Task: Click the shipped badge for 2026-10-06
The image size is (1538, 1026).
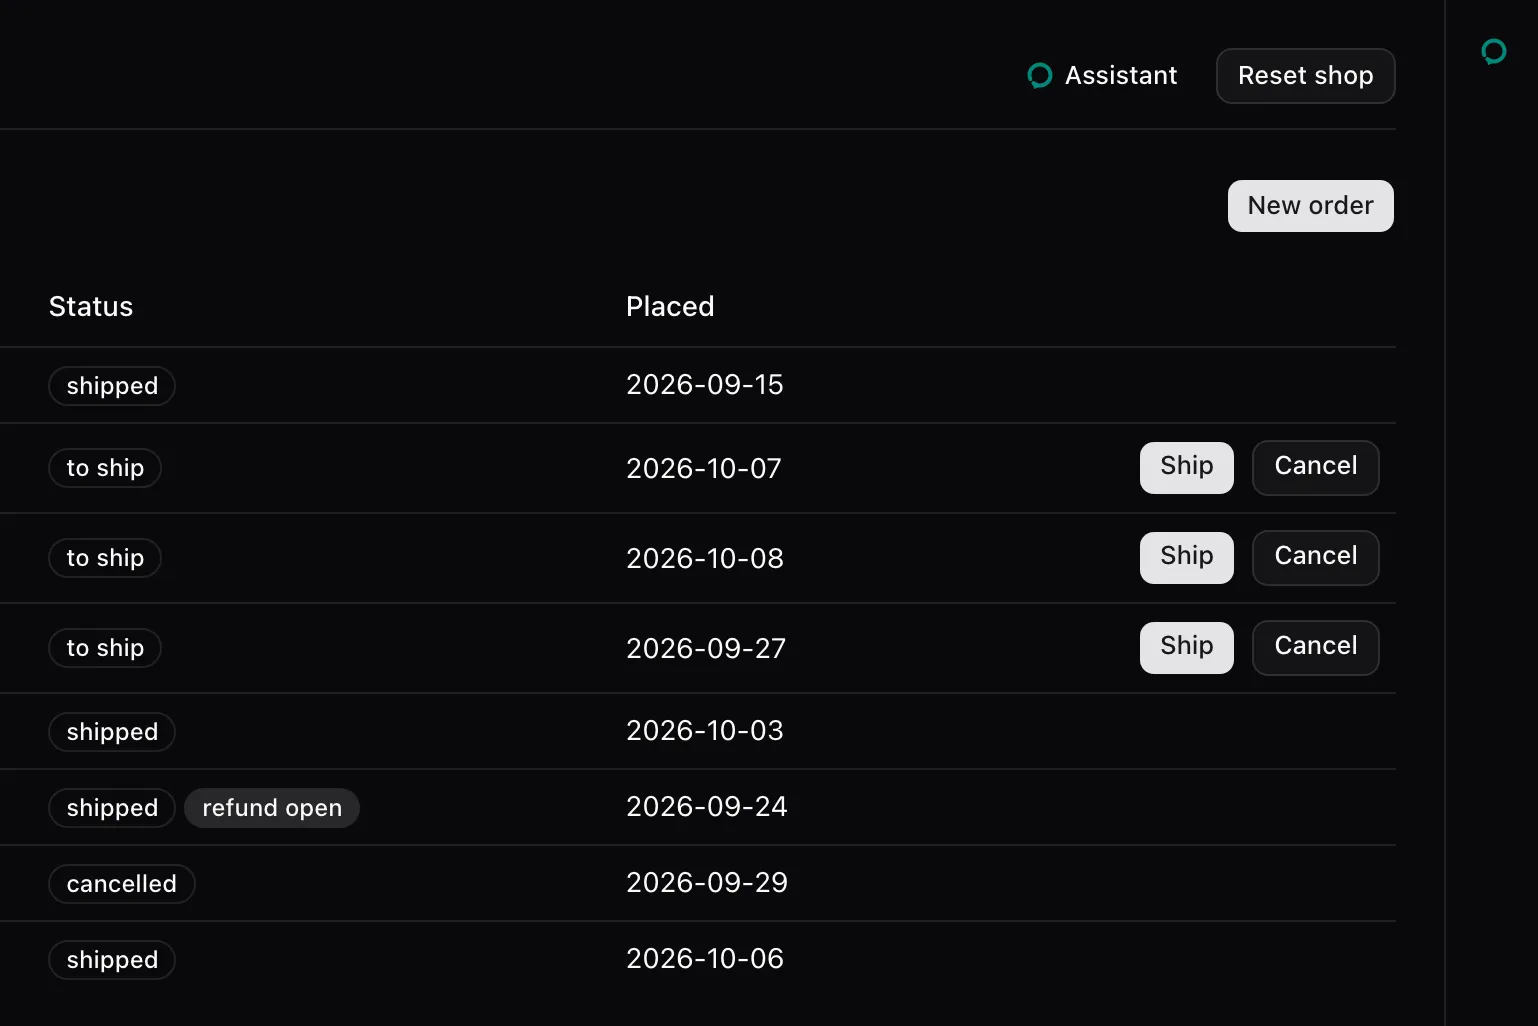Action: point(112,960)
